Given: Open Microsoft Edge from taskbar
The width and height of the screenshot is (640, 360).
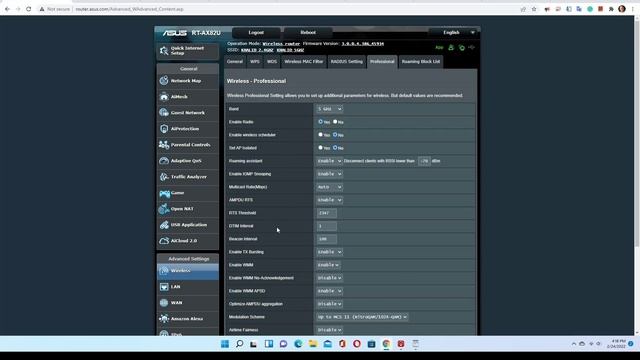Looking at the screenshot, I should tap(298, 344).
